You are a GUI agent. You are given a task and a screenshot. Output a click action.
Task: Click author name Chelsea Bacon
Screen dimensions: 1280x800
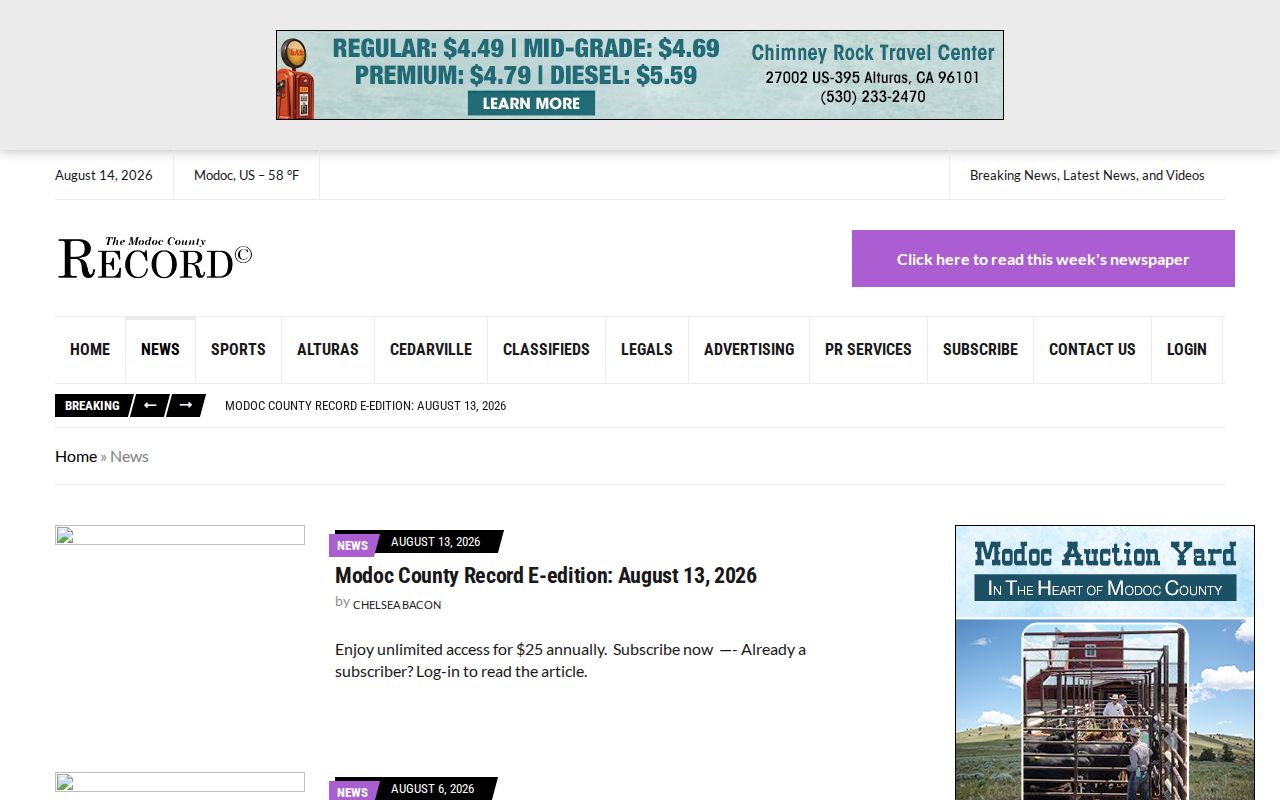pyautogui.click(x=397, y=604)
